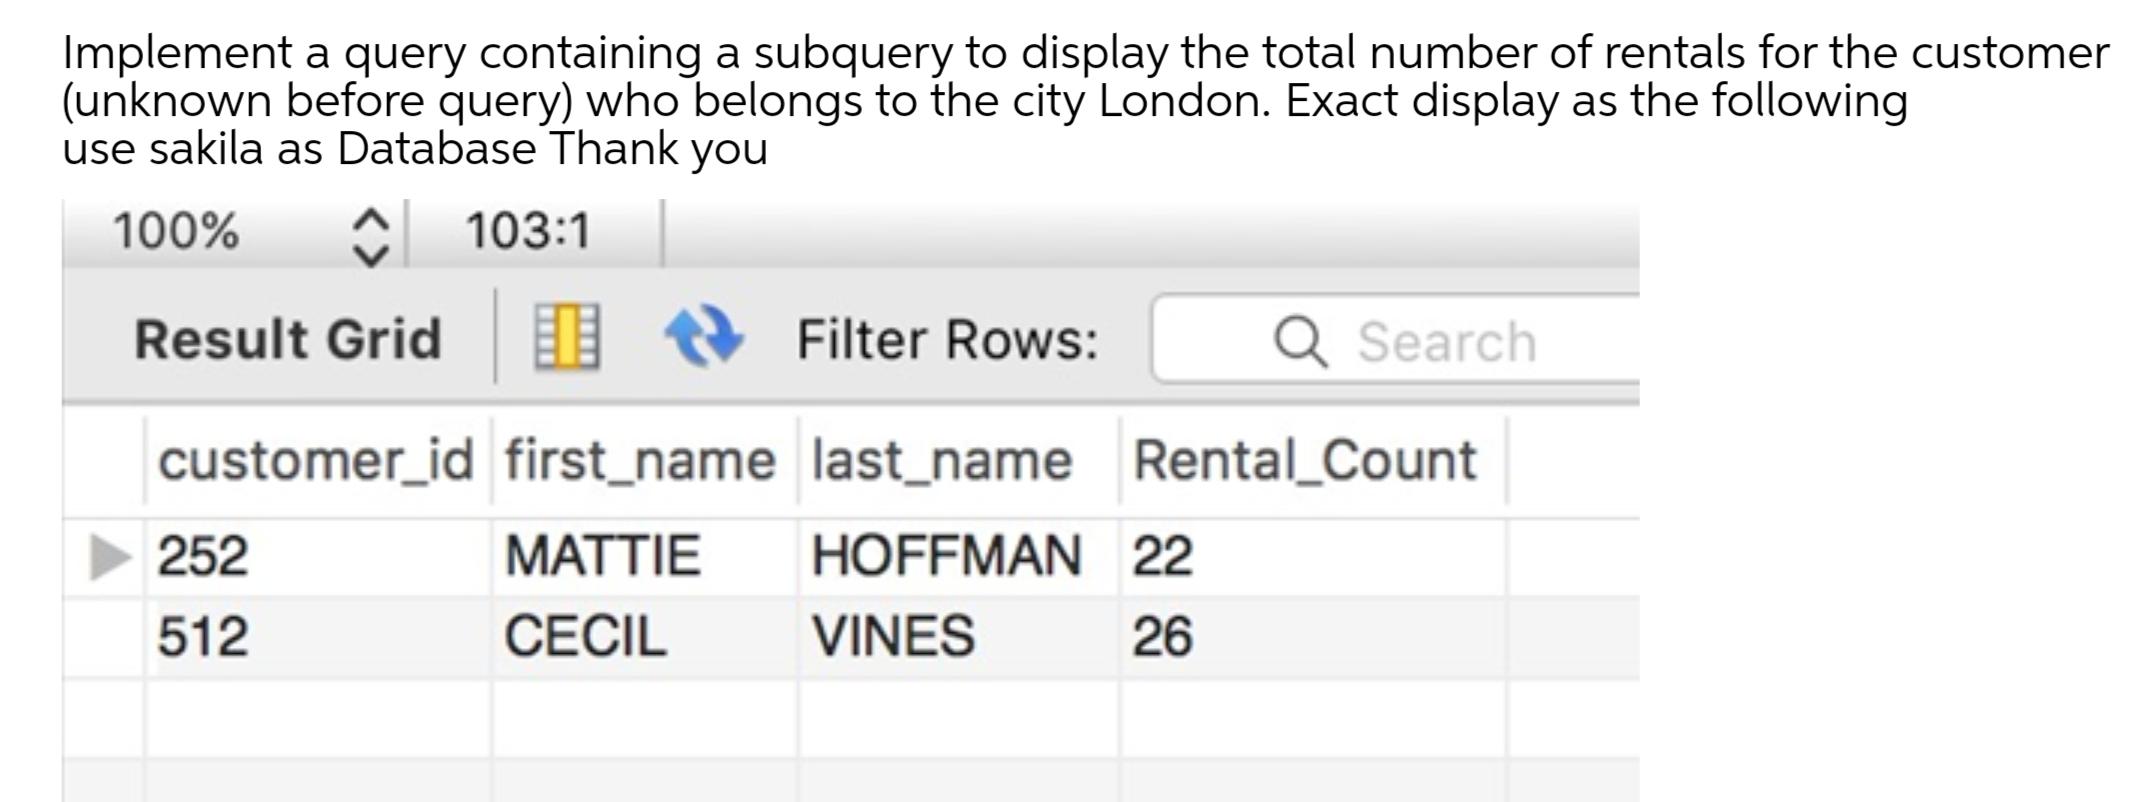Screen dimensions: 2133x802
Task: Click the Rental_Count column header
Action: coord(1305,461)
